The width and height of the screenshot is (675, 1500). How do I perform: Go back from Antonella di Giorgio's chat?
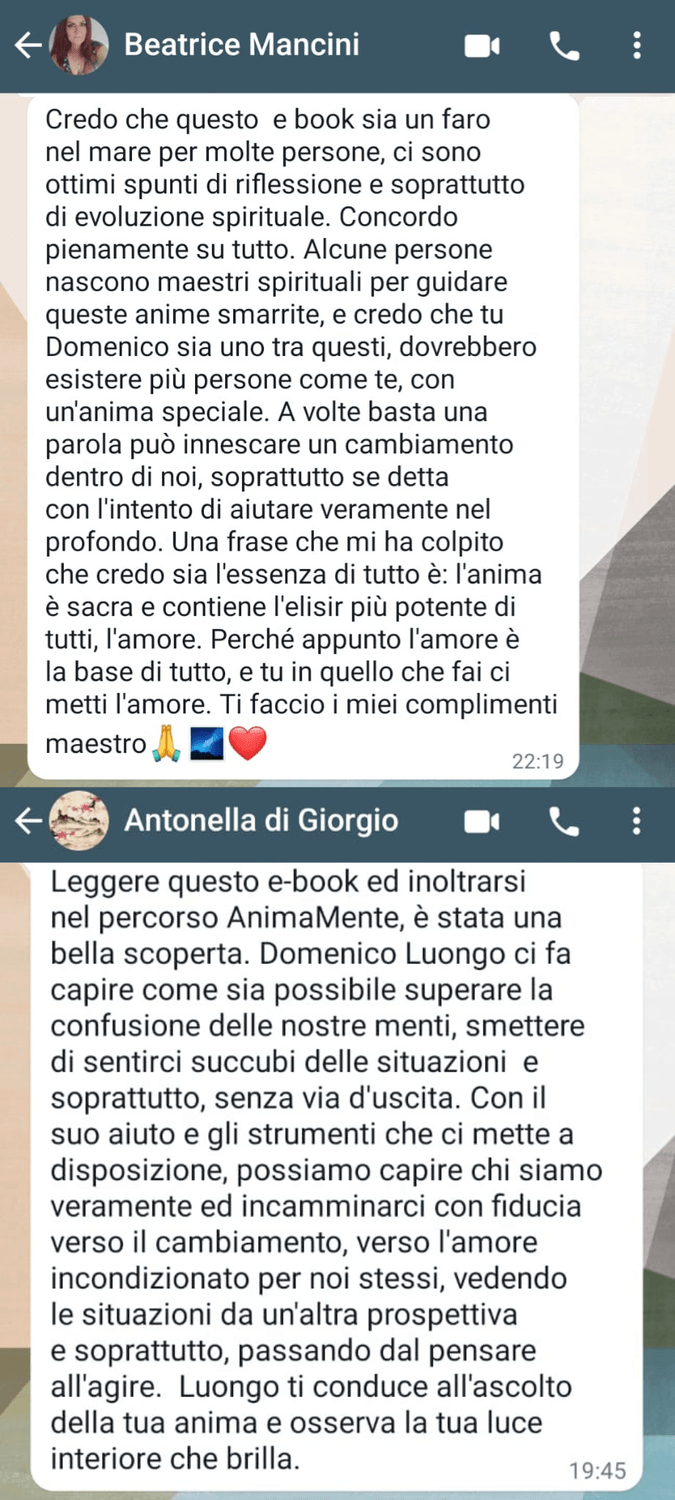tap(28, 822)
